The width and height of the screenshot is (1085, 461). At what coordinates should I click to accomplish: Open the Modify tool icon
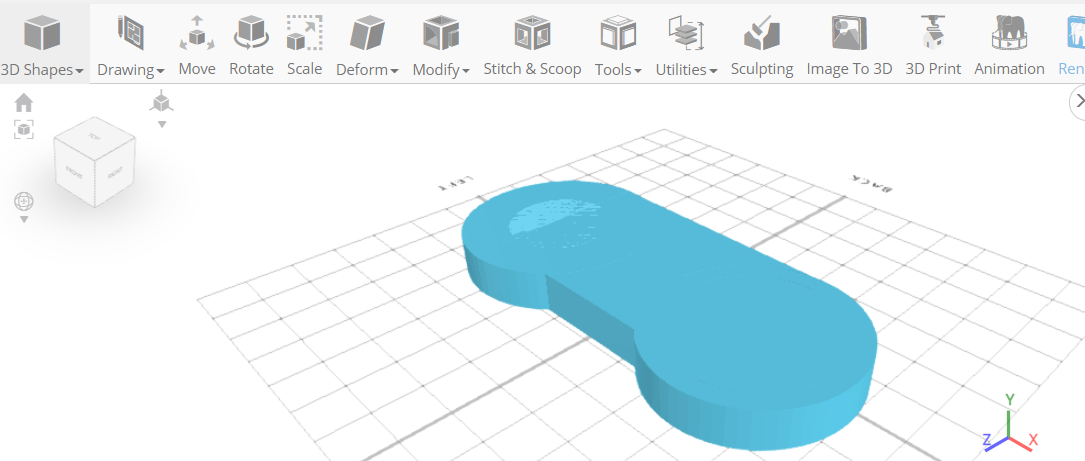[441, 33]
